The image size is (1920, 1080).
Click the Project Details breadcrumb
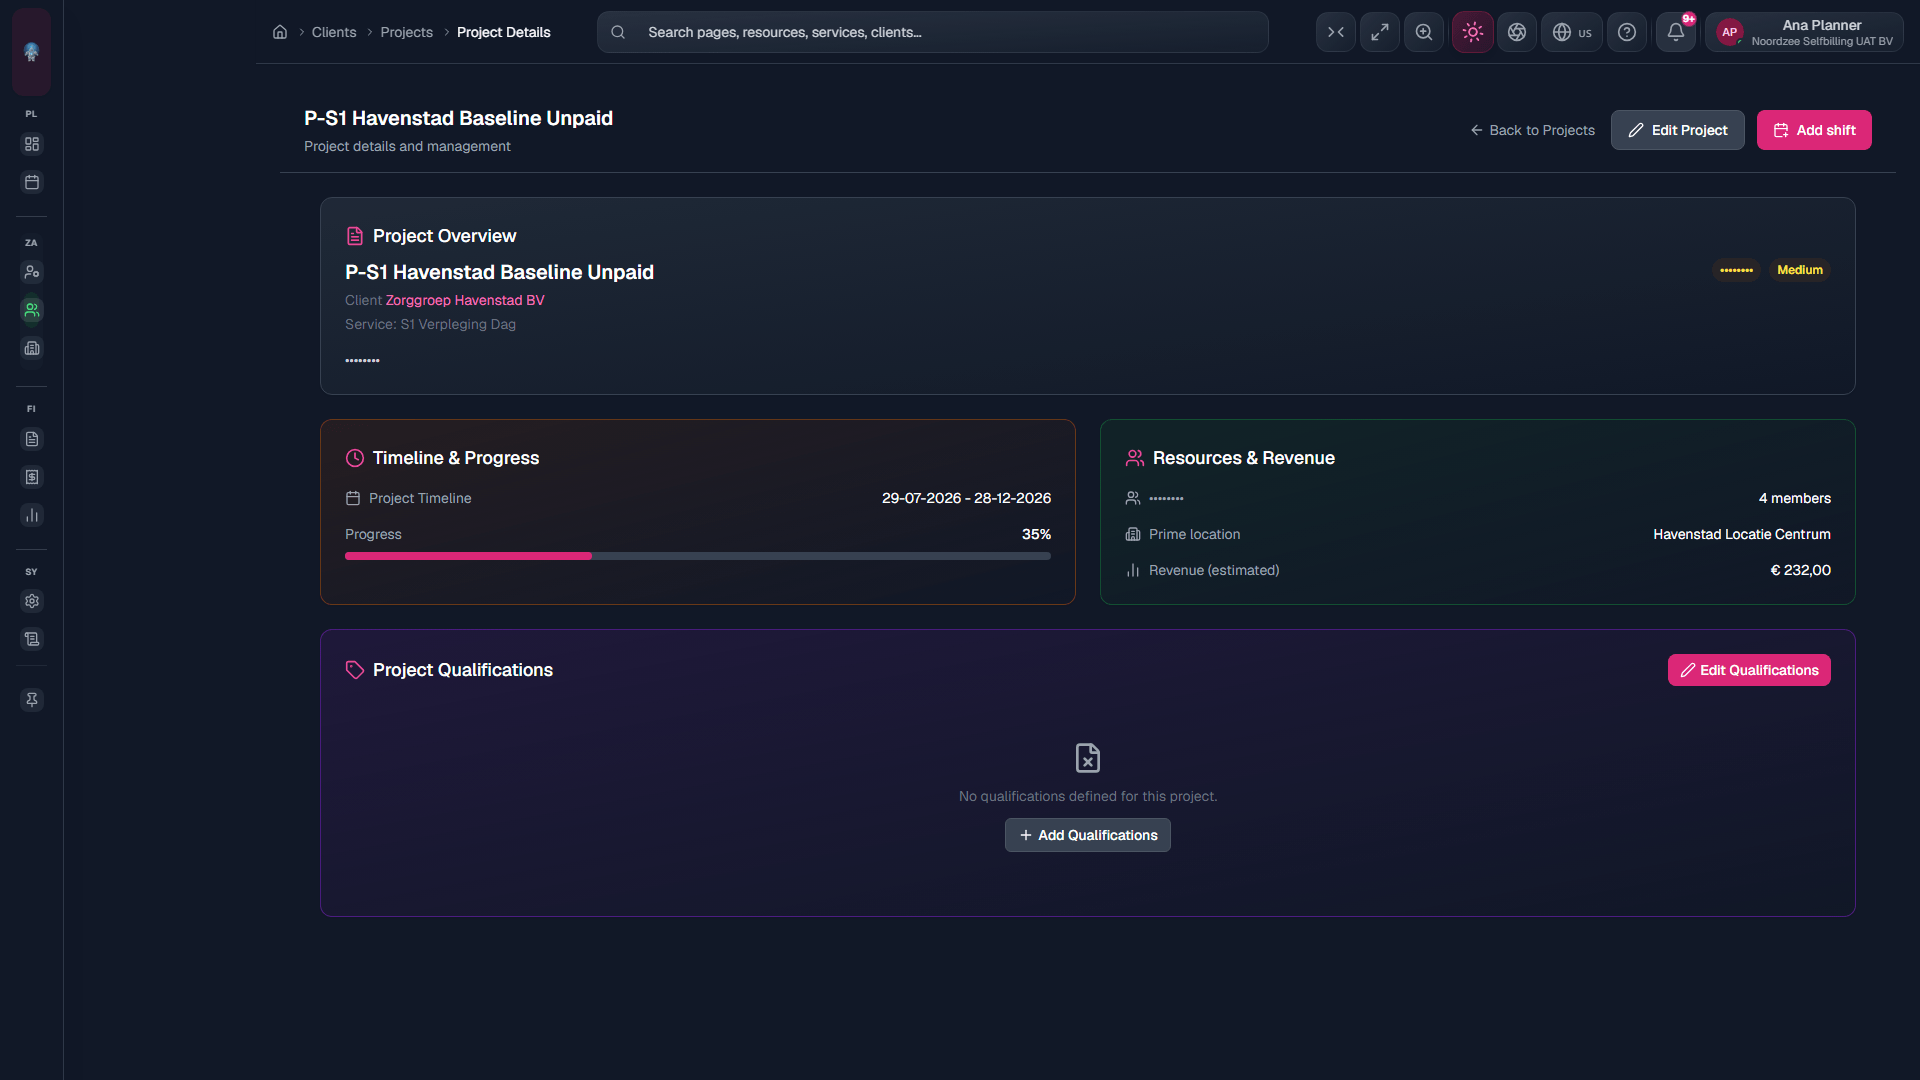pos(504,32)
